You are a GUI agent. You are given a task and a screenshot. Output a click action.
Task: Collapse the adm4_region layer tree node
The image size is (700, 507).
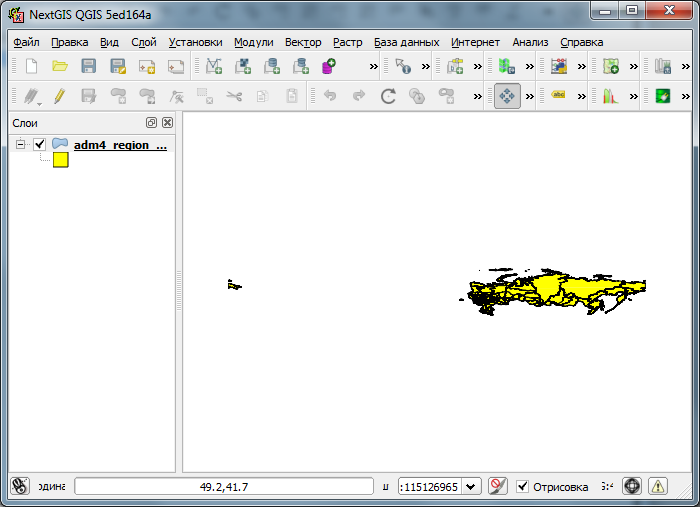20,145
